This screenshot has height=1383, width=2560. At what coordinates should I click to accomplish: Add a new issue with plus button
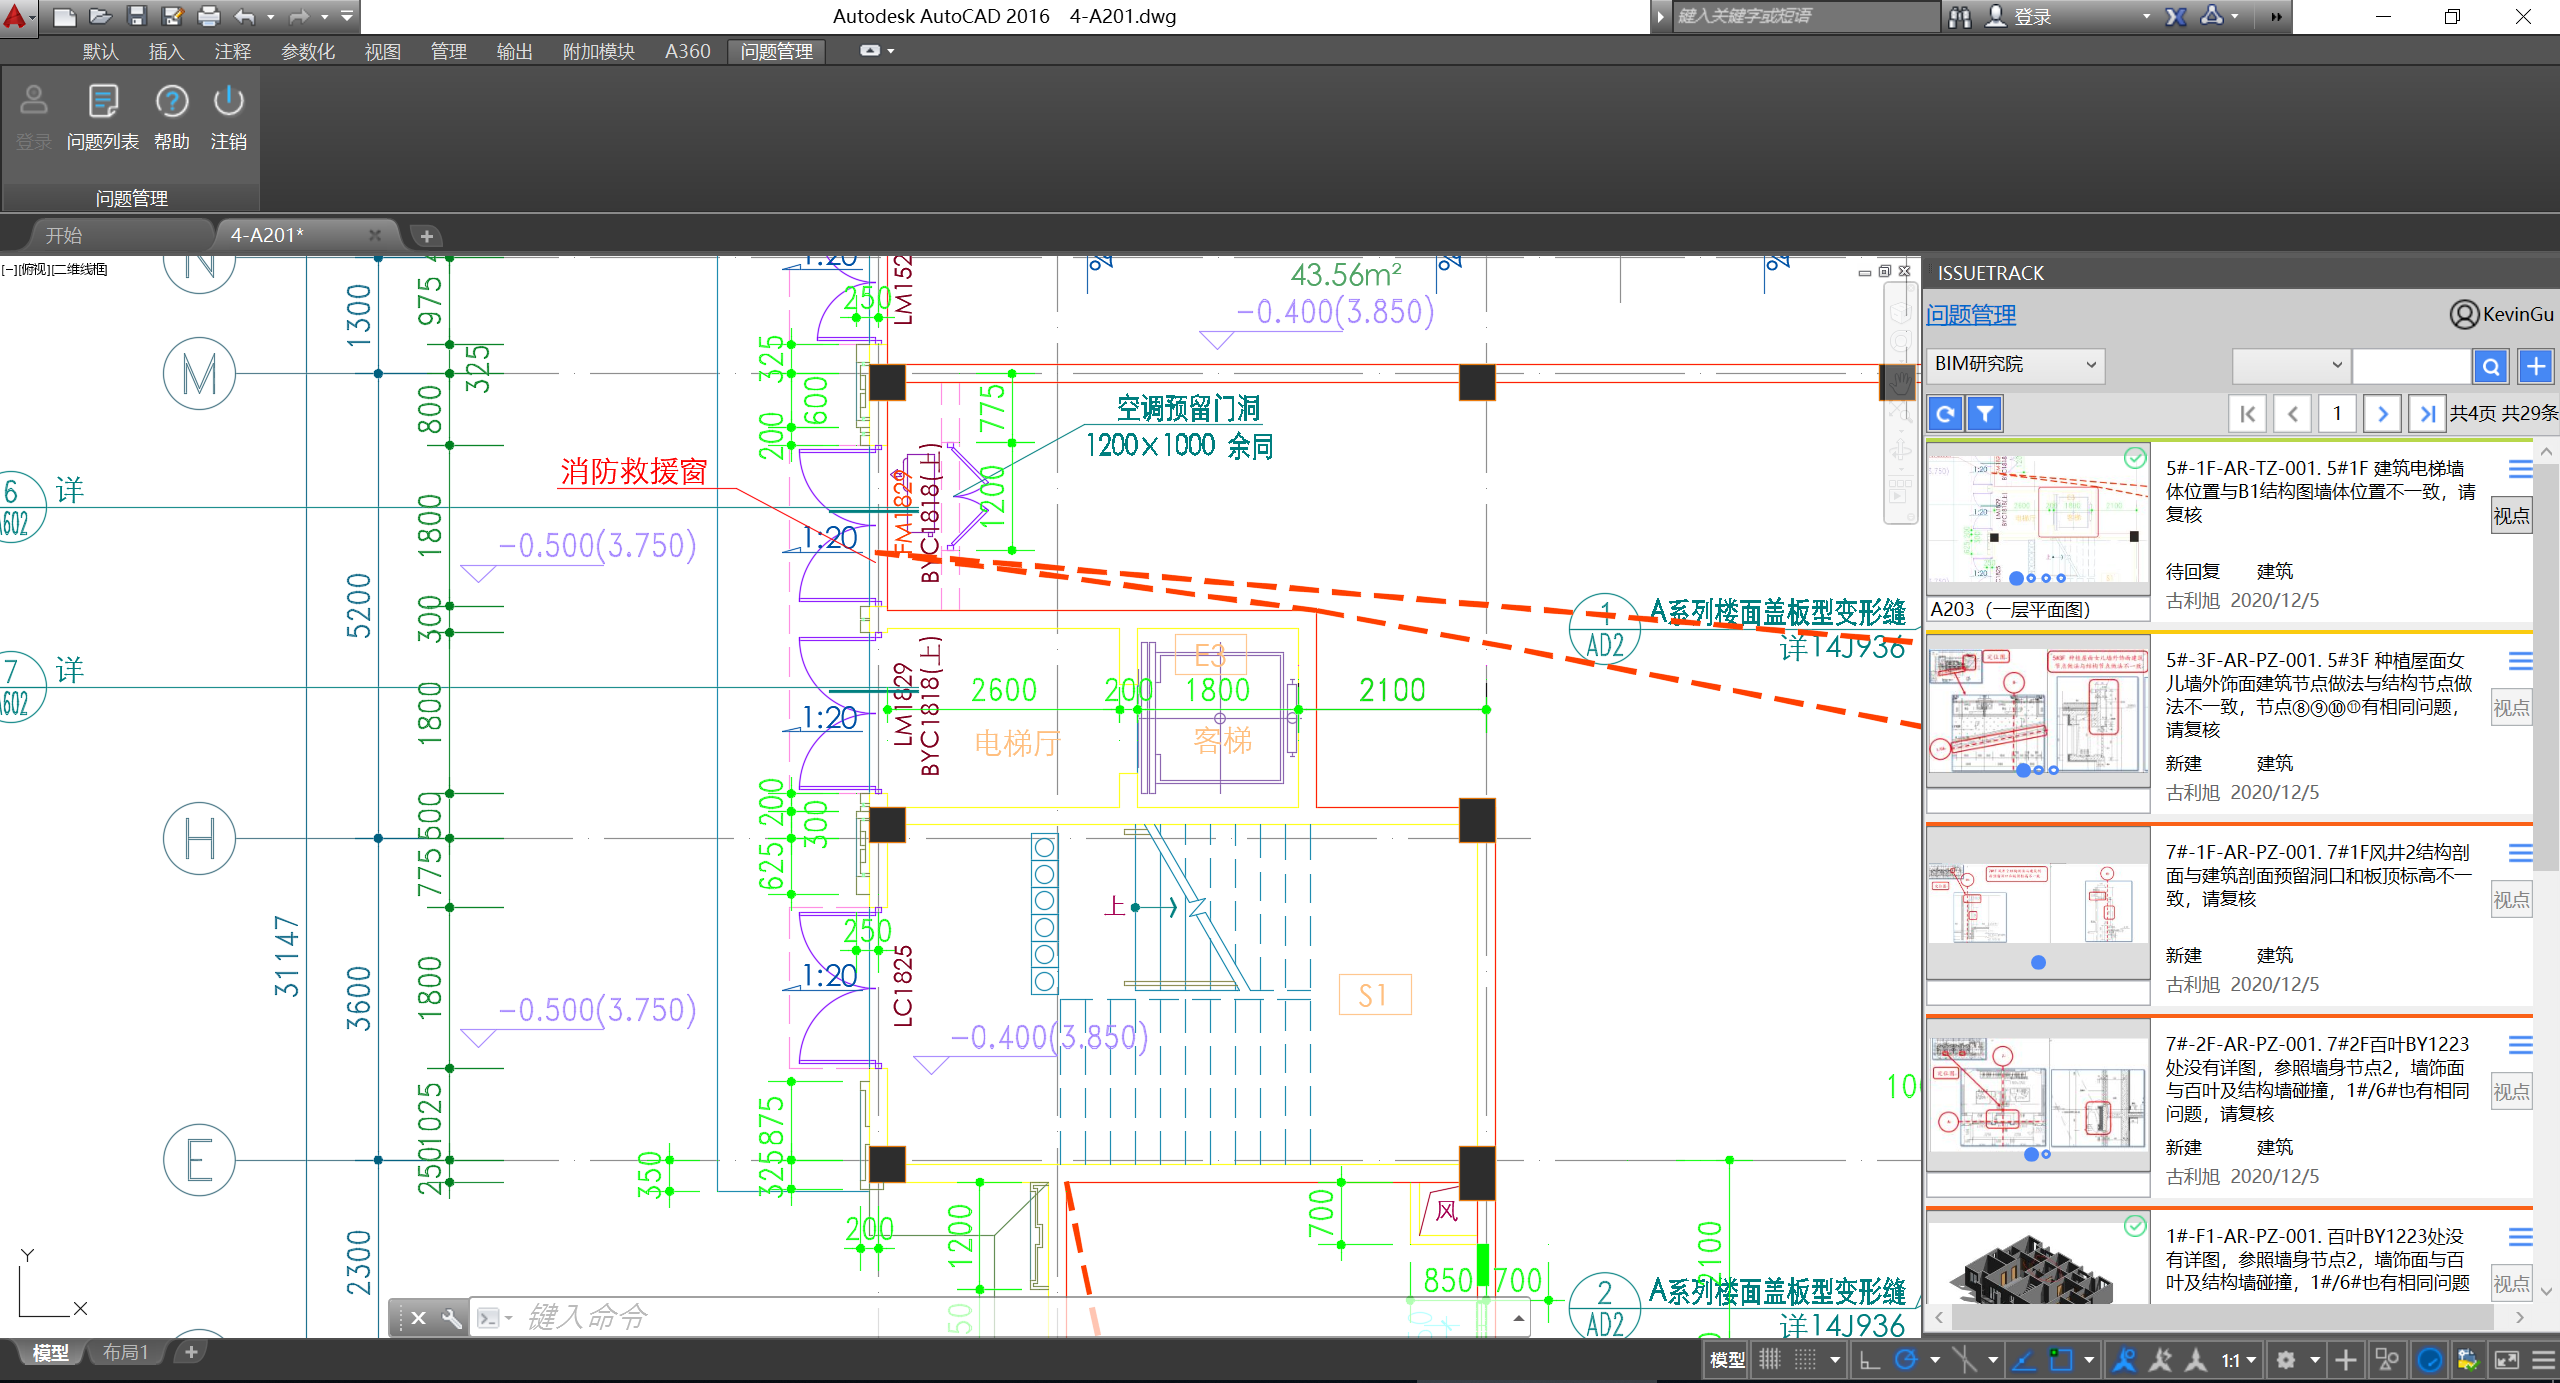(x=2535, y=366)
